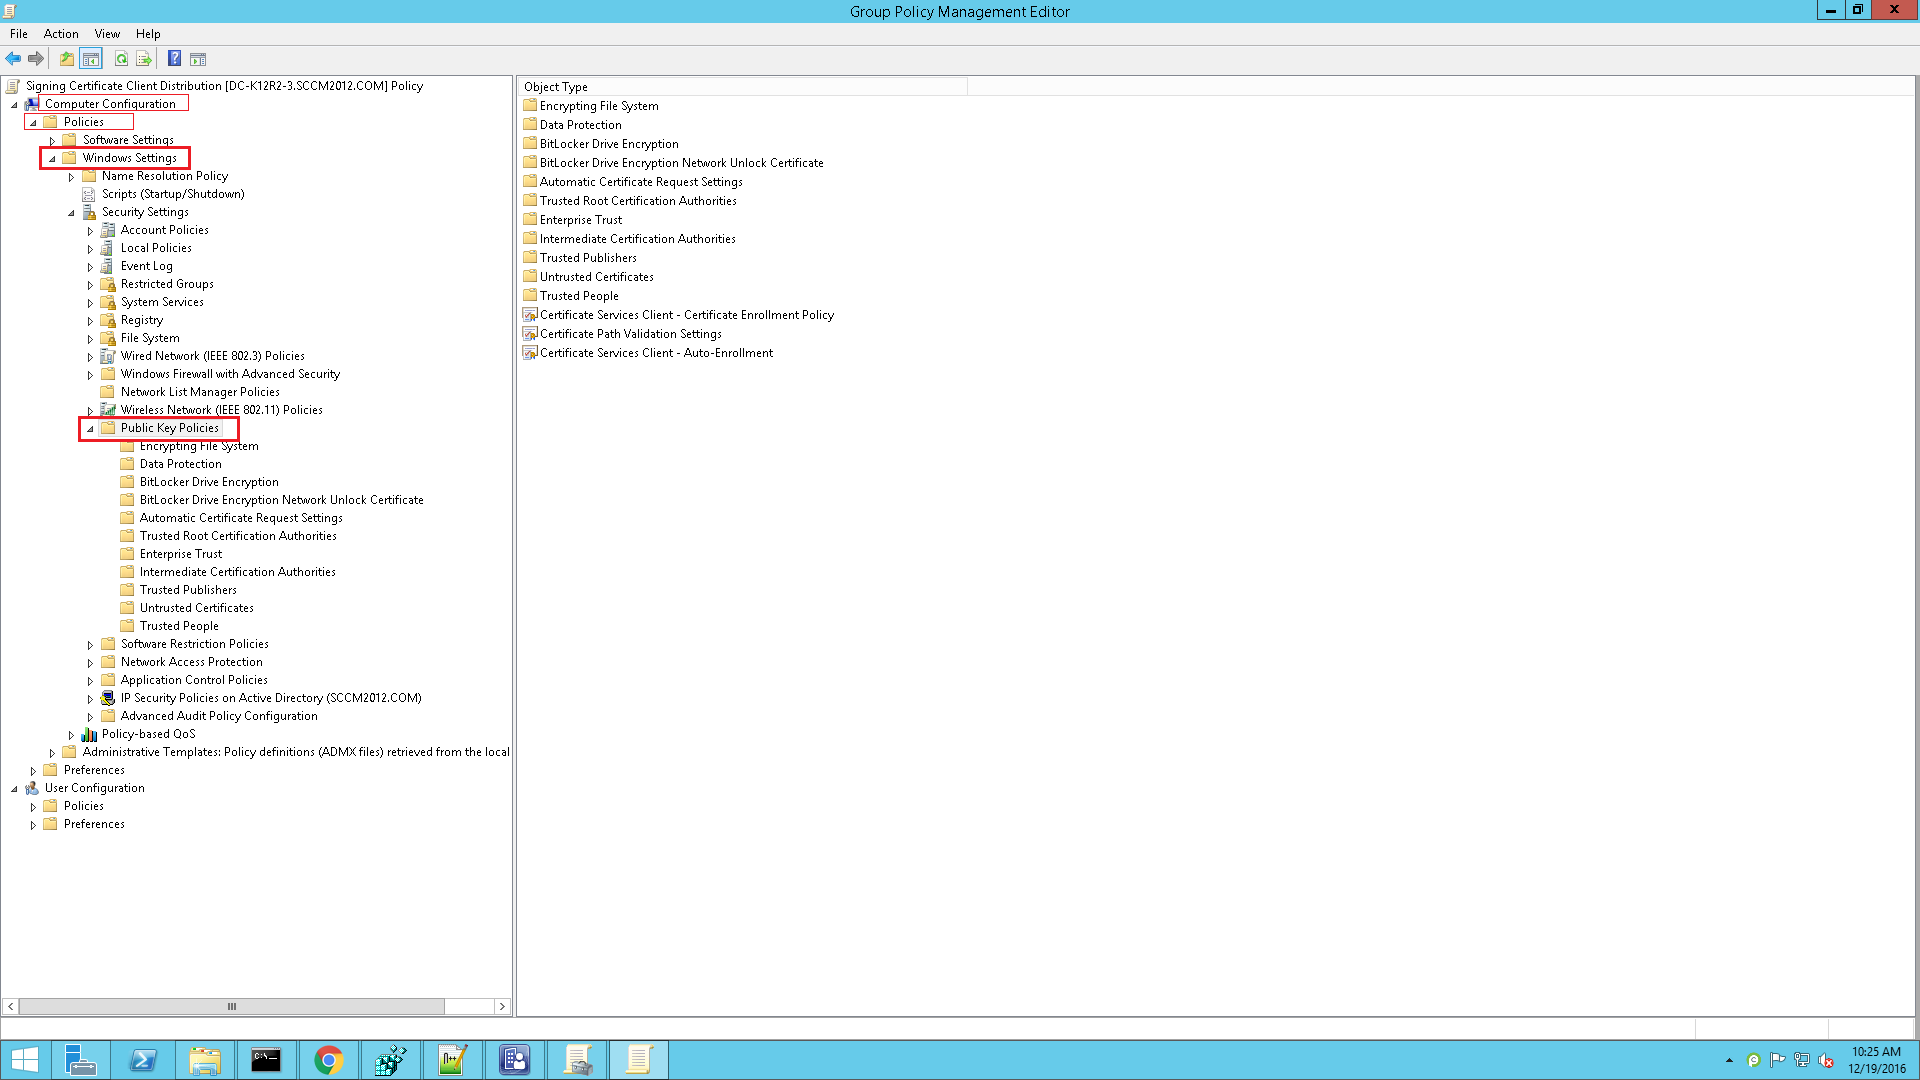Click the Refresh icon in the toolbar

pyautogui.click(x=121, y=58)
